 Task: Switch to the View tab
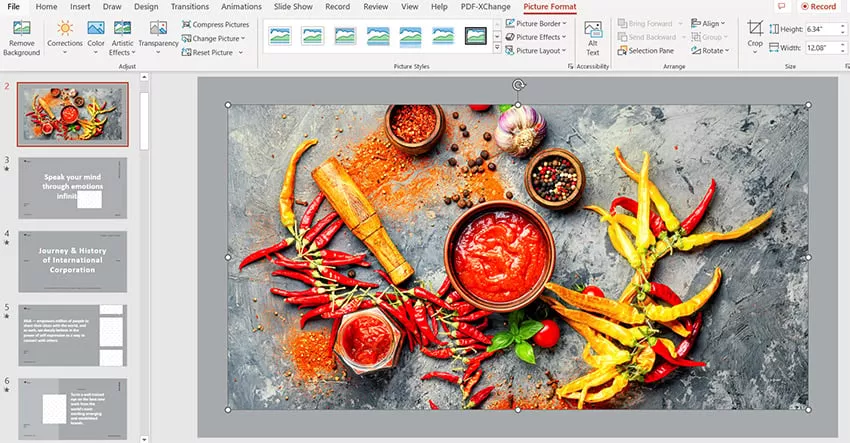pos(409,7)
